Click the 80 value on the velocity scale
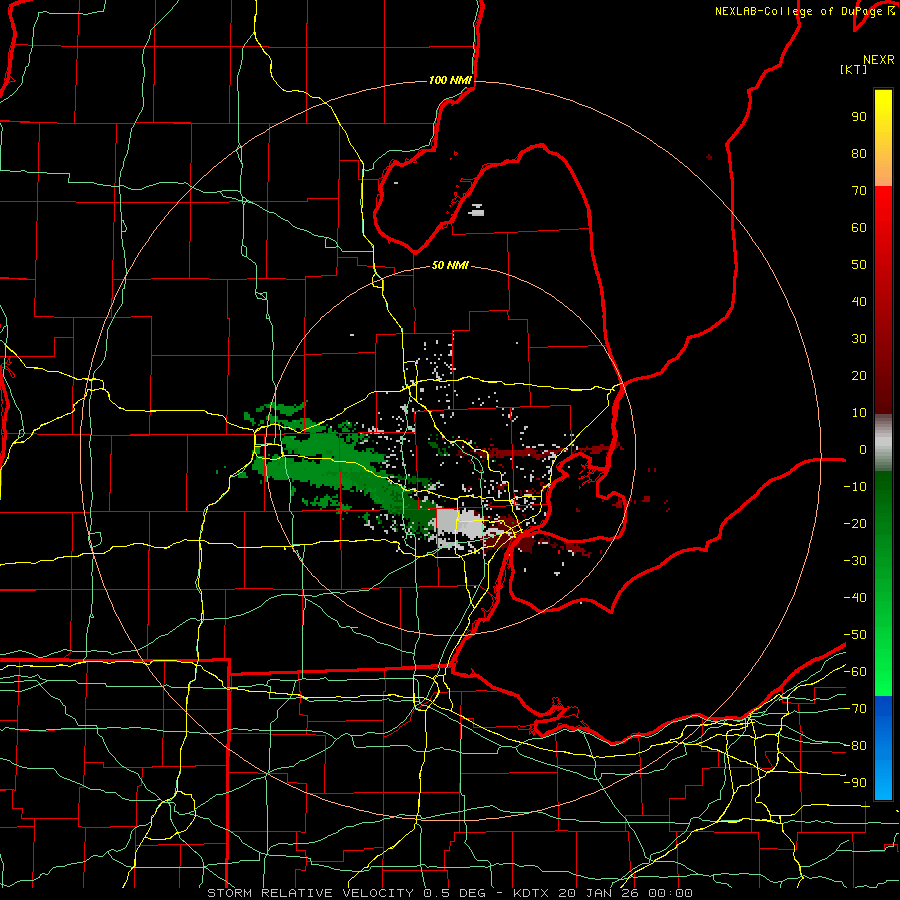The width and height of the screenshot is (900, 900). pyautogui.click(x=859, y=154)
